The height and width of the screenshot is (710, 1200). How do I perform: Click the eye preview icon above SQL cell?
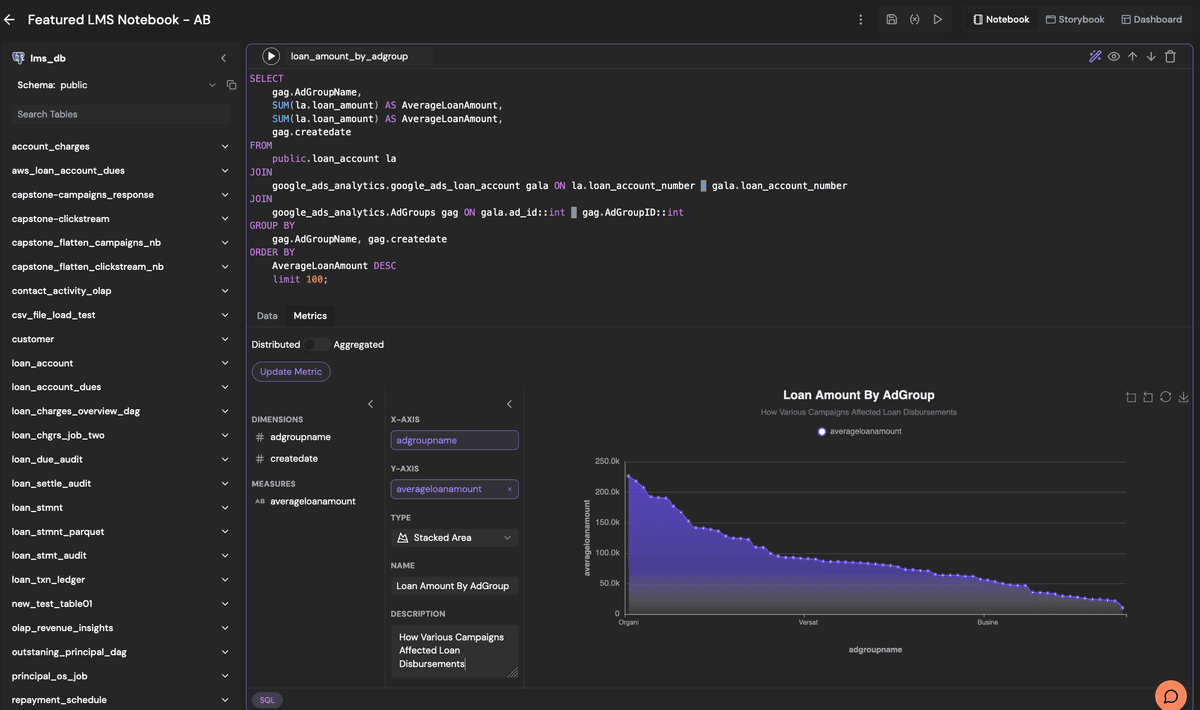coord(1114,57)
